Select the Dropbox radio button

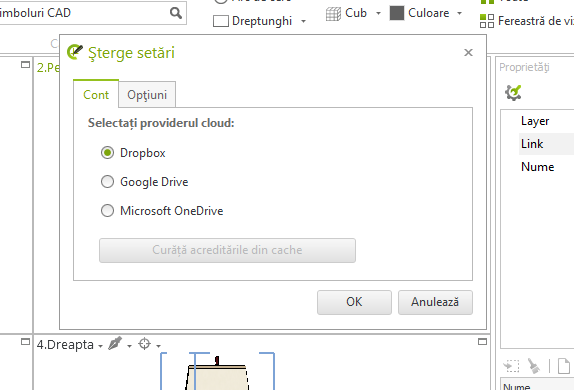pos(107,153)
